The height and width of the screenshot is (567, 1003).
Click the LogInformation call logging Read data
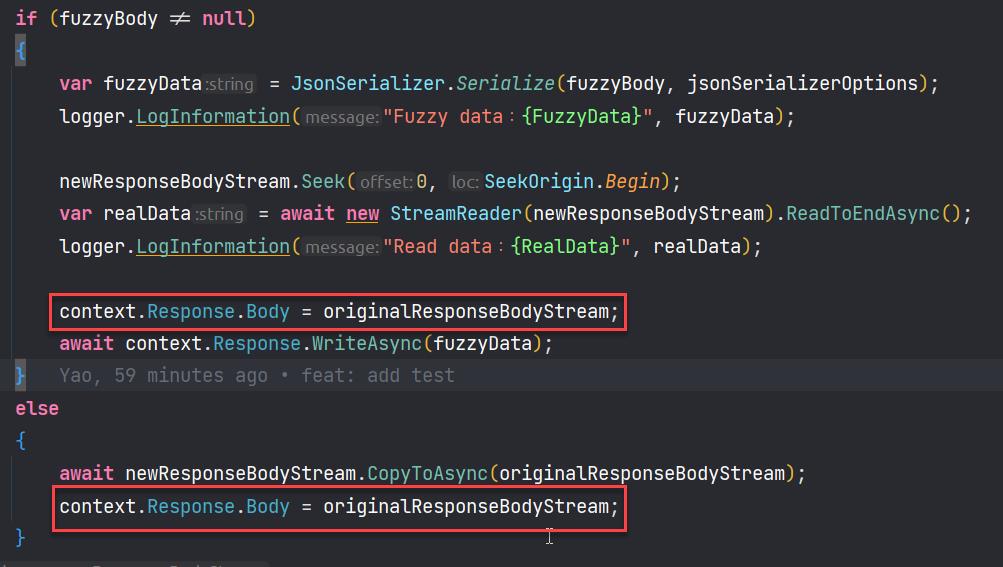(212, 247)
